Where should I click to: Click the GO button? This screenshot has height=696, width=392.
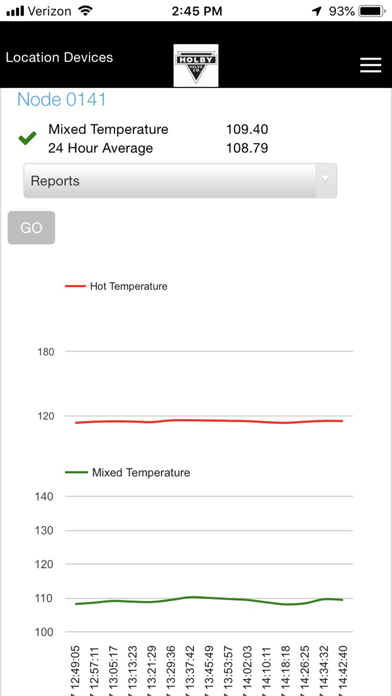32,228
